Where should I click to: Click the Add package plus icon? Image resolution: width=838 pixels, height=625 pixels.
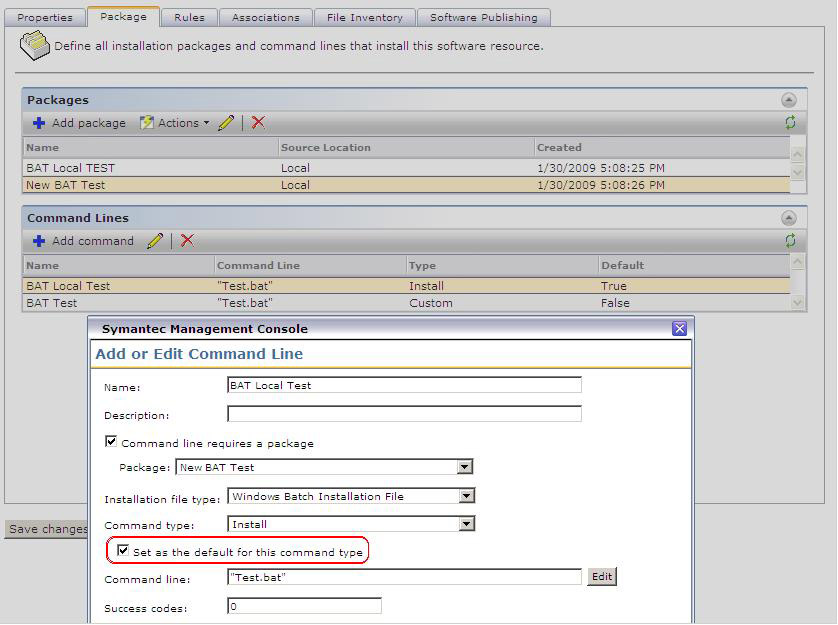coord(39,123)
